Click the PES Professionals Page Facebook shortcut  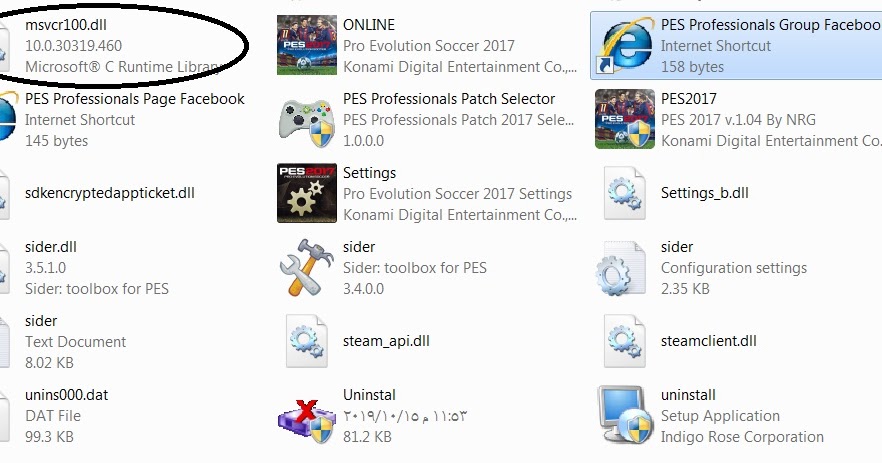pyautogui.click(x=123, y=119)
